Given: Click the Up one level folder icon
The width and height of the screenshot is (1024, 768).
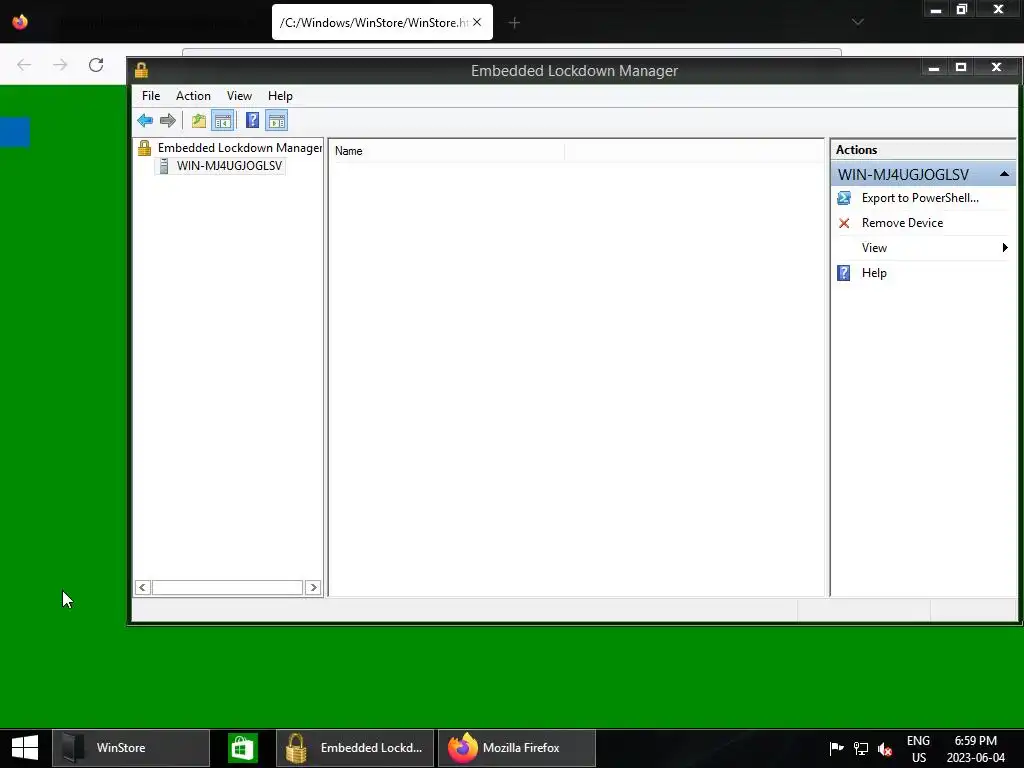Looking at the screenshot, I should point(199,121).
